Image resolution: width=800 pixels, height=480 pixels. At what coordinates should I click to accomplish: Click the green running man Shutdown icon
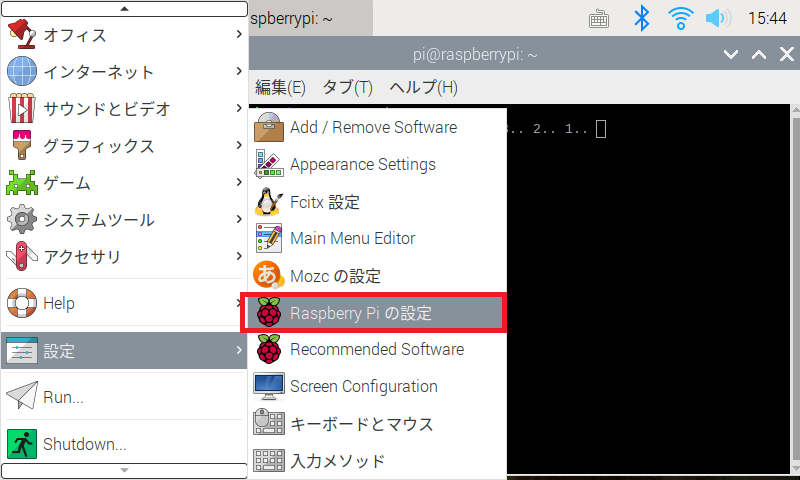pos(22,444)
